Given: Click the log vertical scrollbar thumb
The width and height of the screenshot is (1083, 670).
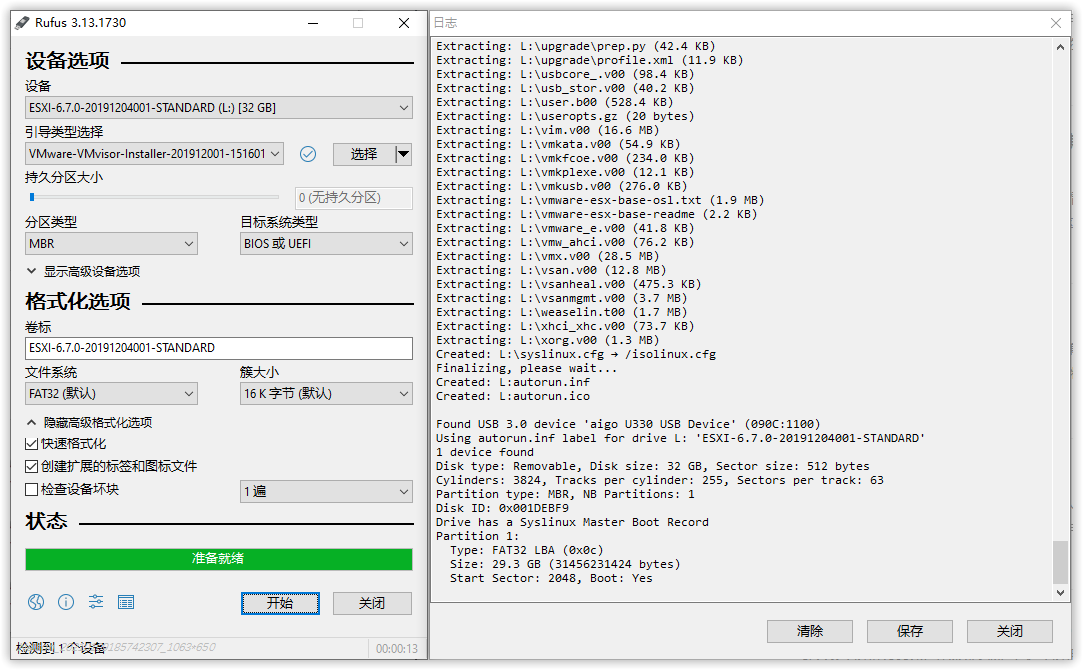Looking at the screenshot, I should coord(1060,562).
